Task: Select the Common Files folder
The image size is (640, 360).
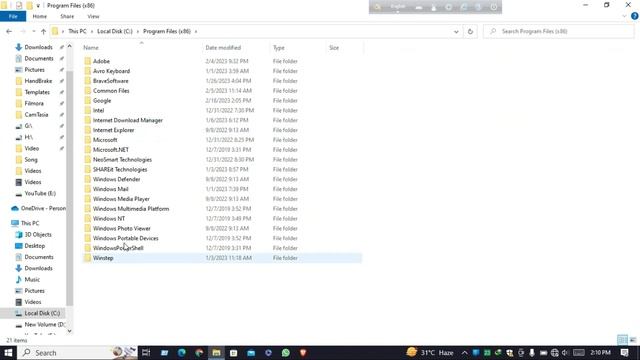Action: [111, 91]
